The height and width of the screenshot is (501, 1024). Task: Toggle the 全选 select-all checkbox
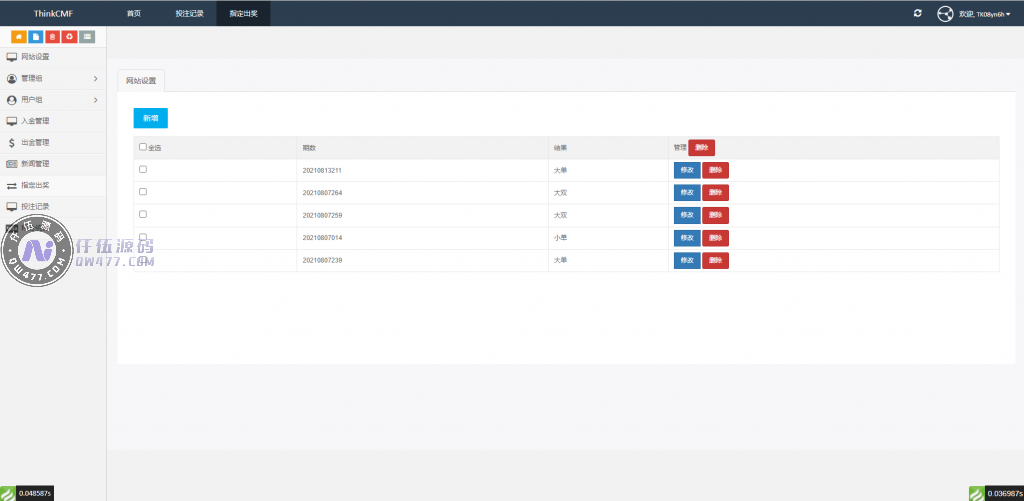[143, 147]
